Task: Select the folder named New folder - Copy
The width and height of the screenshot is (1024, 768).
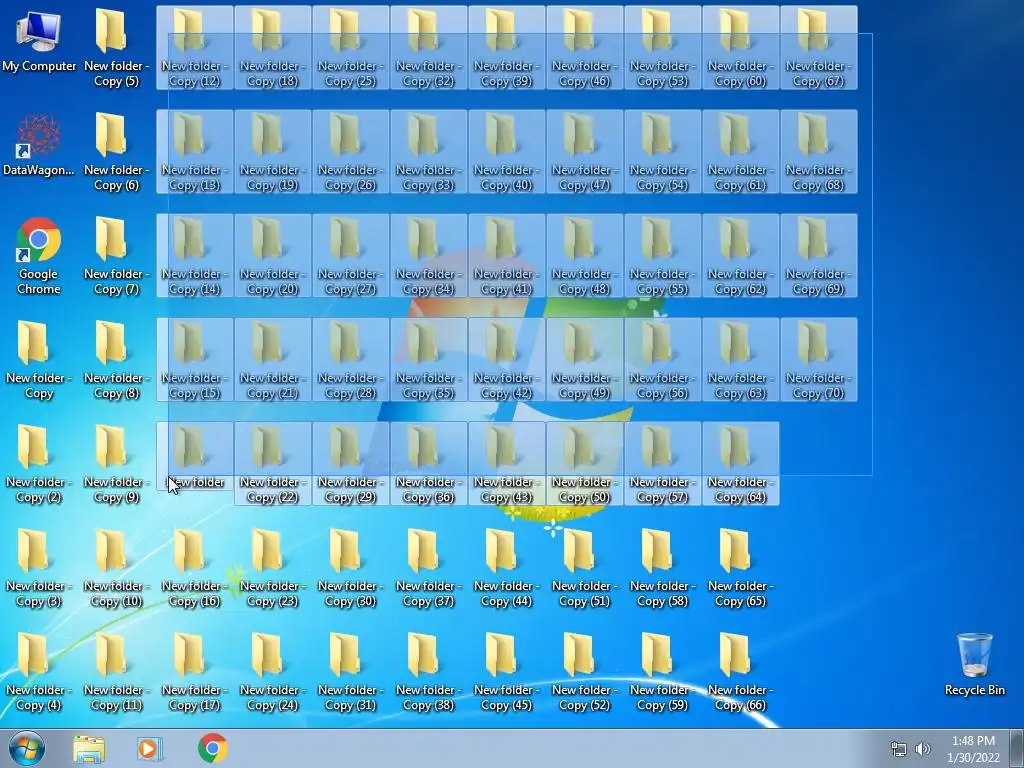Action: (x=39, y=359)
